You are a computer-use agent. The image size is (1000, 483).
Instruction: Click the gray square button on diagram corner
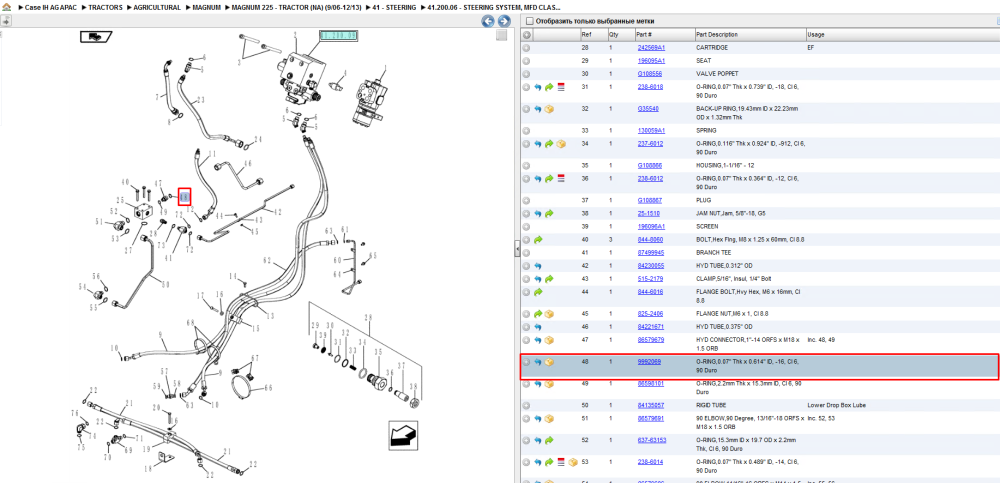502,35
